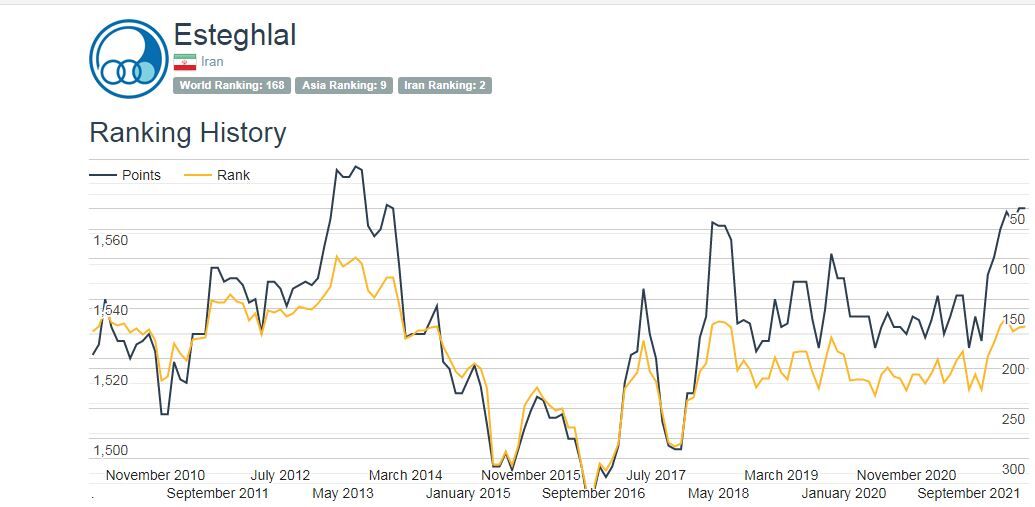Screen dimensions: 1035x507
Task: Toggle the Points series in legend
Action: (x=141, y=175)
